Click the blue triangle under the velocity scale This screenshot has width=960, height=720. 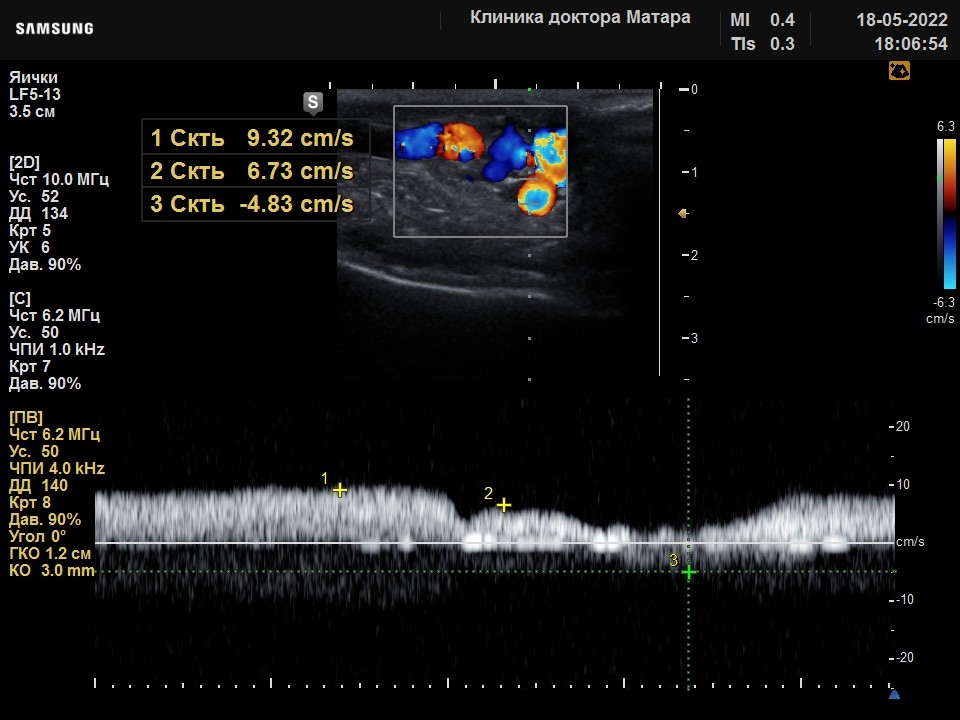pos(894,694)
